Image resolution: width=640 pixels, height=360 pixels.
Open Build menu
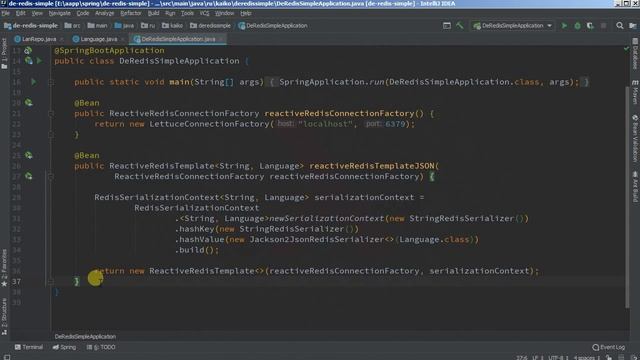pos(153,13)
